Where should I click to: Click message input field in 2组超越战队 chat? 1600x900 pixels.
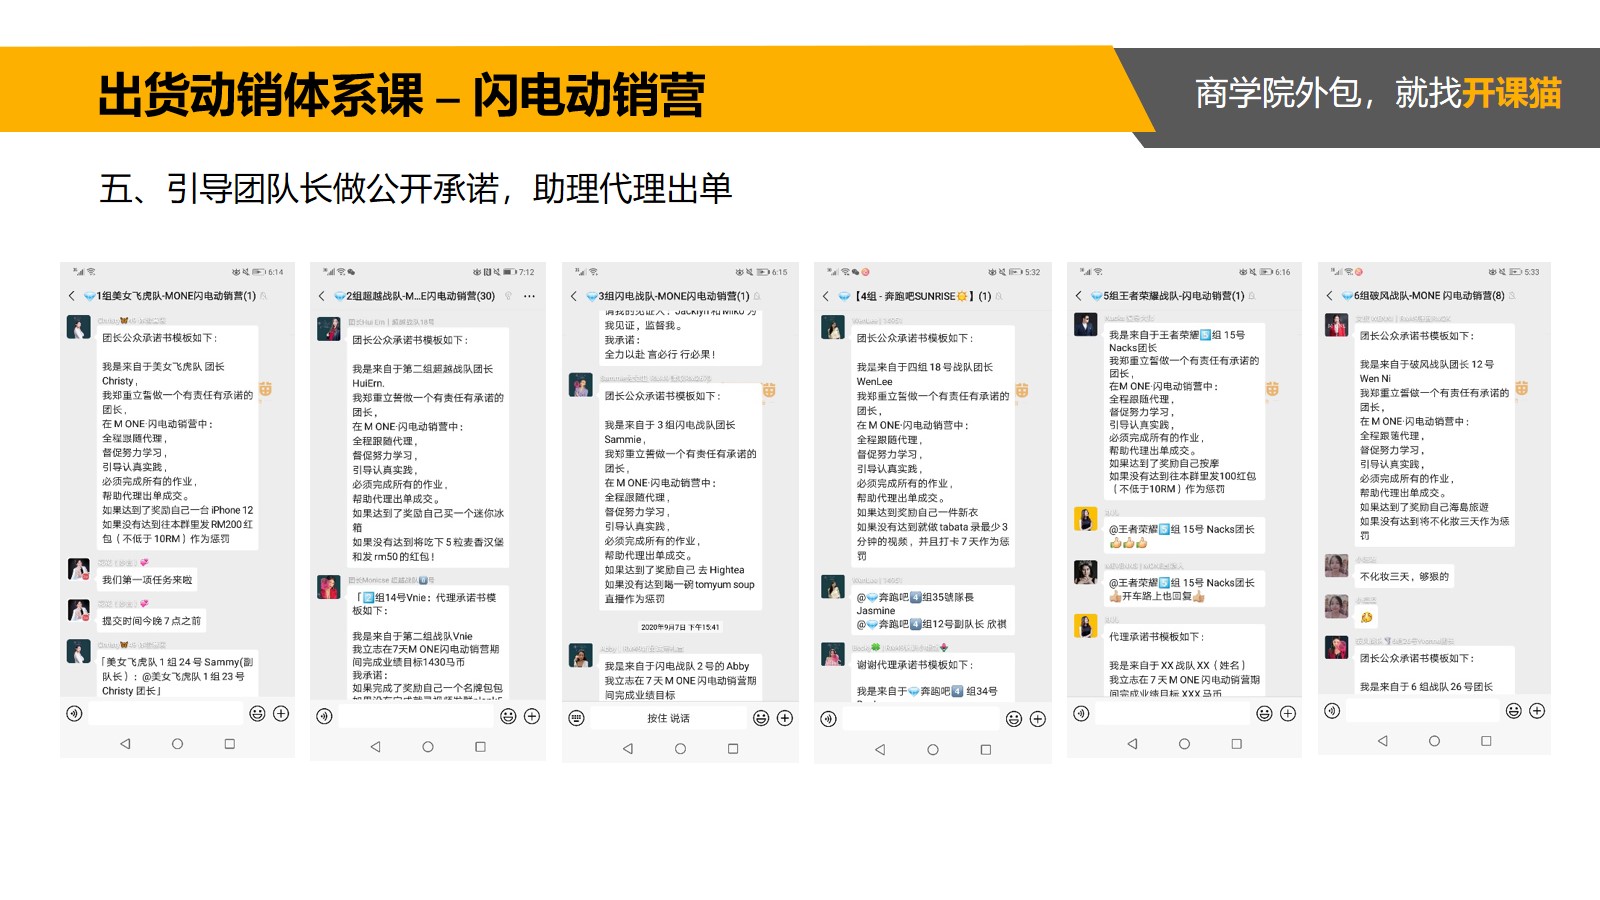pos(416,716)
